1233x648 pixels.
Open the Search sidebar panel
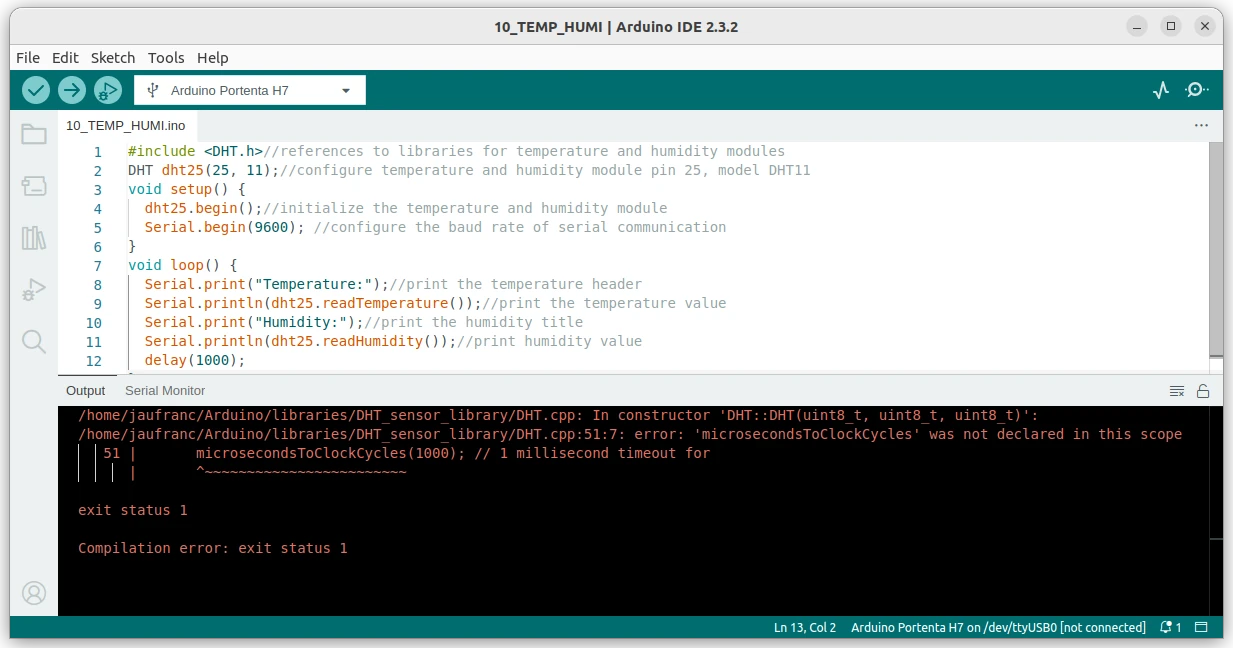pos(34,342)
